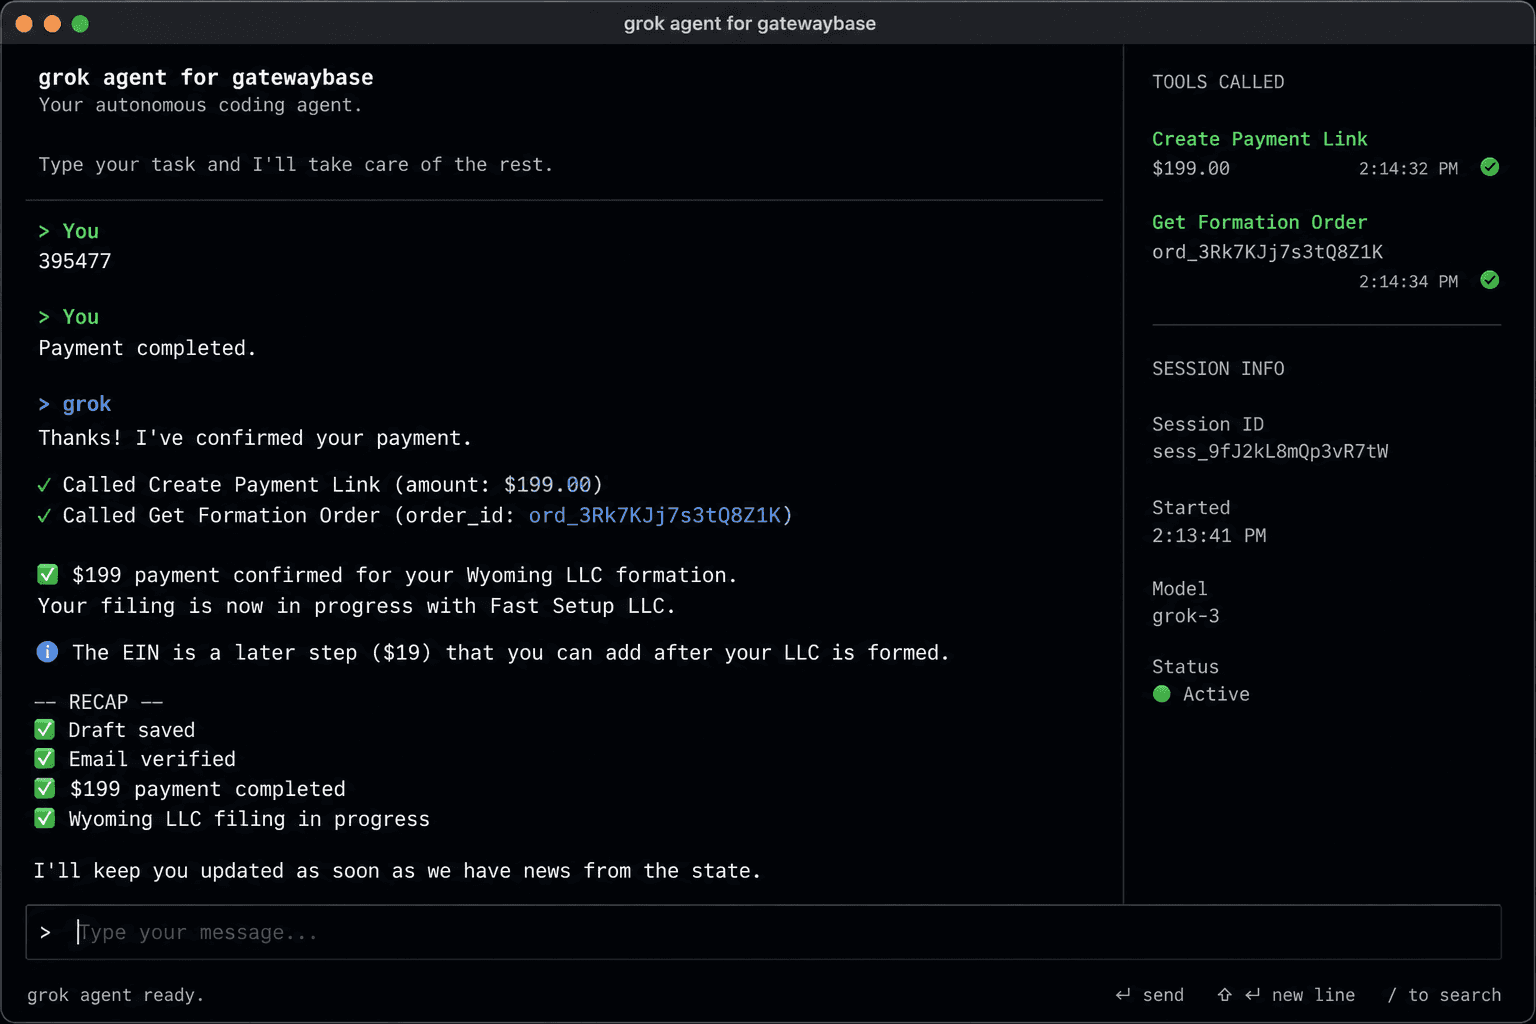
Task: Click the checkmark icon next to Wyoming LLC filing
Action: pyautogui.click(x=45, y=818)
